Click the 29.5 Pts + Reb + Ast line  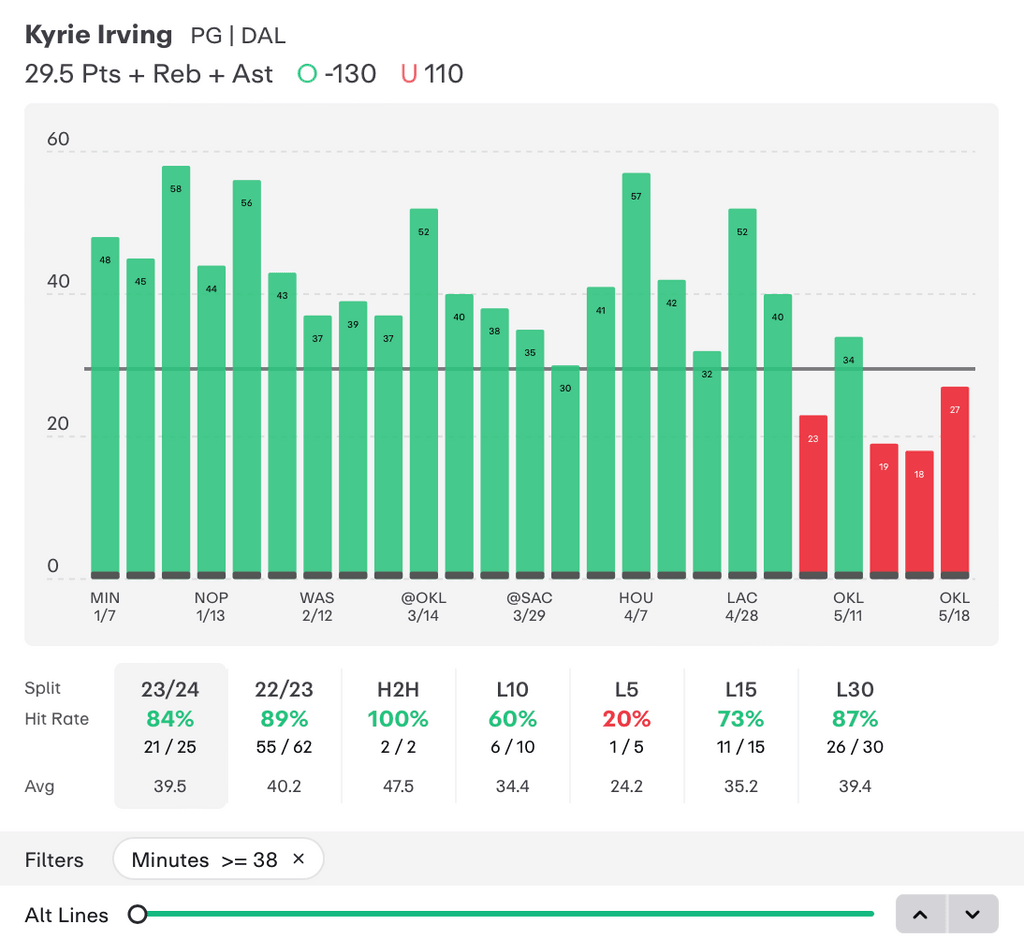coord(149,74)
